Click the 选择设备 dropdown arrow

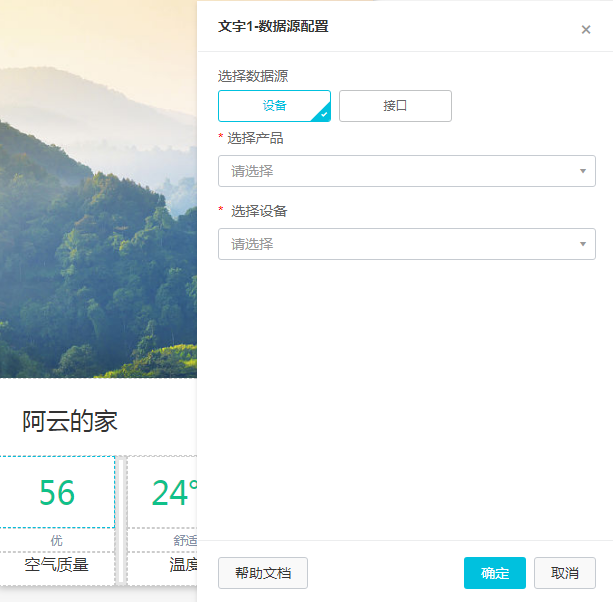pos(583,244)
